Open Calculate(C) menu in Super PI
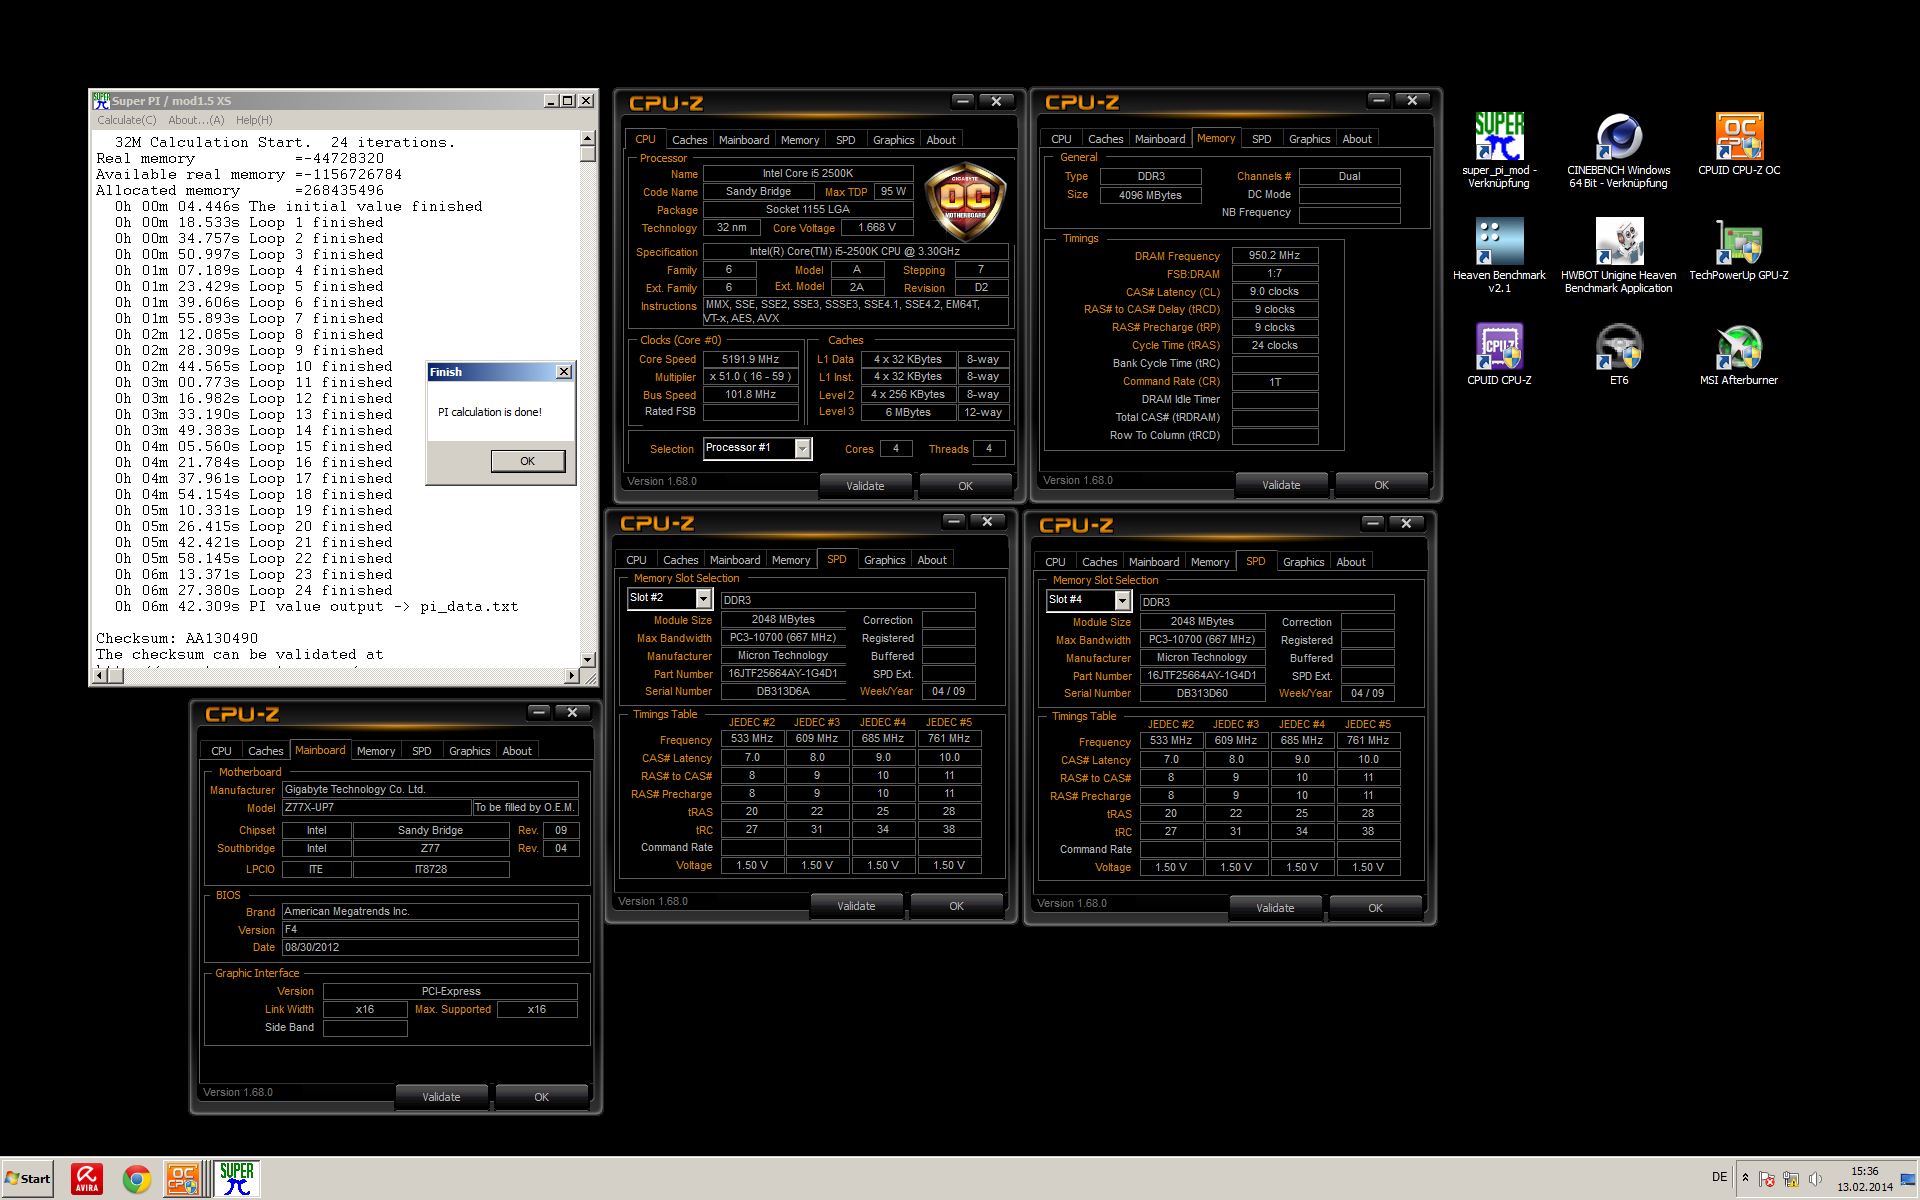 (x=127, y=120)
